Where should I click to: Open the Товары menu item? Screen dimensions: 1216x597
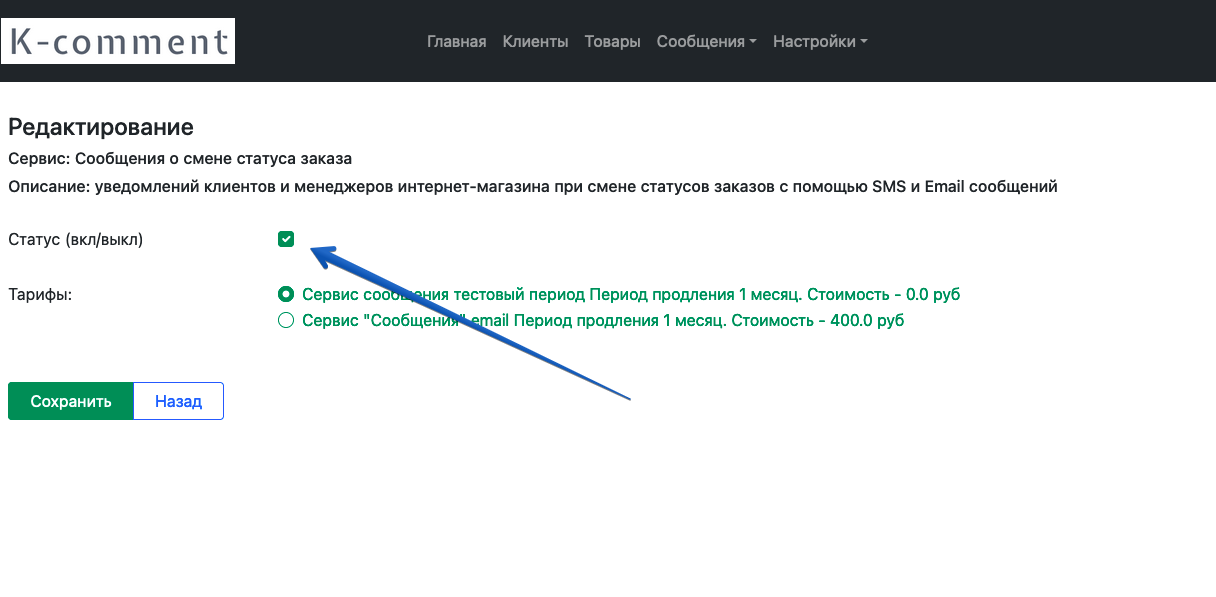pos(613,42)
